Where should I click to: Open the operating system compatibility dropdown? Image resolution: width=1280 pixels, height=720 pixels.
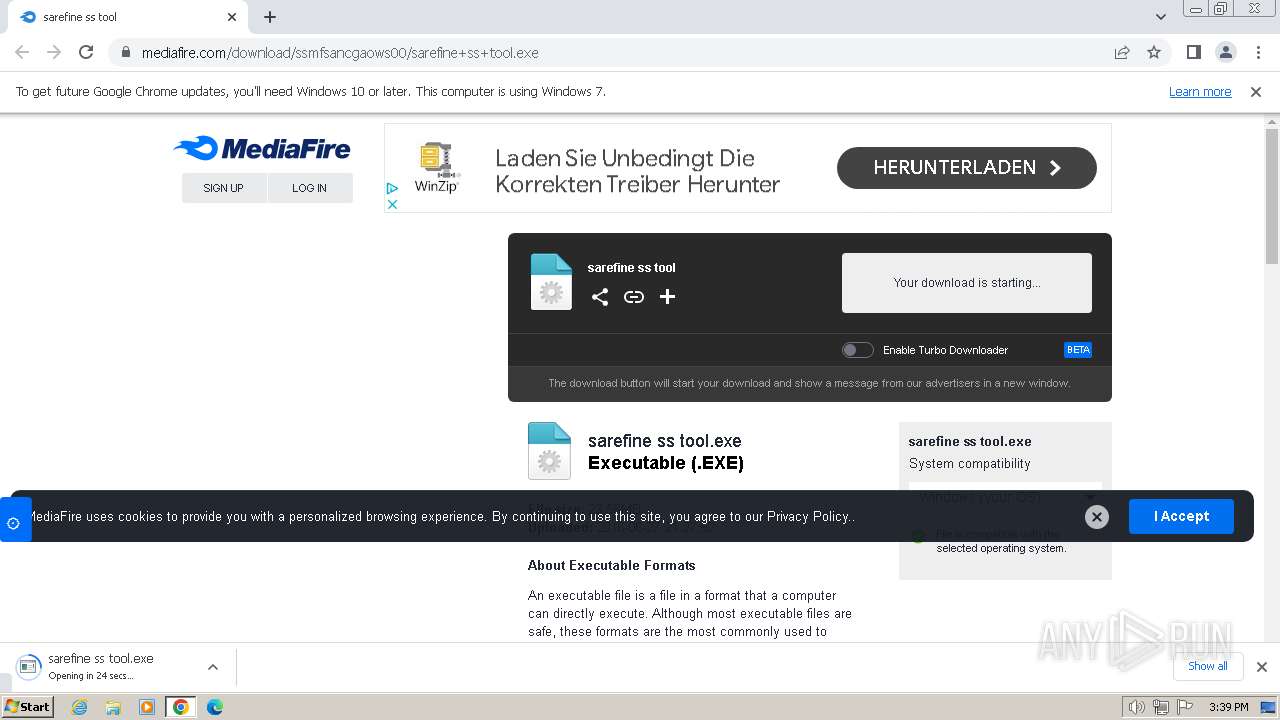(1006, 497)
